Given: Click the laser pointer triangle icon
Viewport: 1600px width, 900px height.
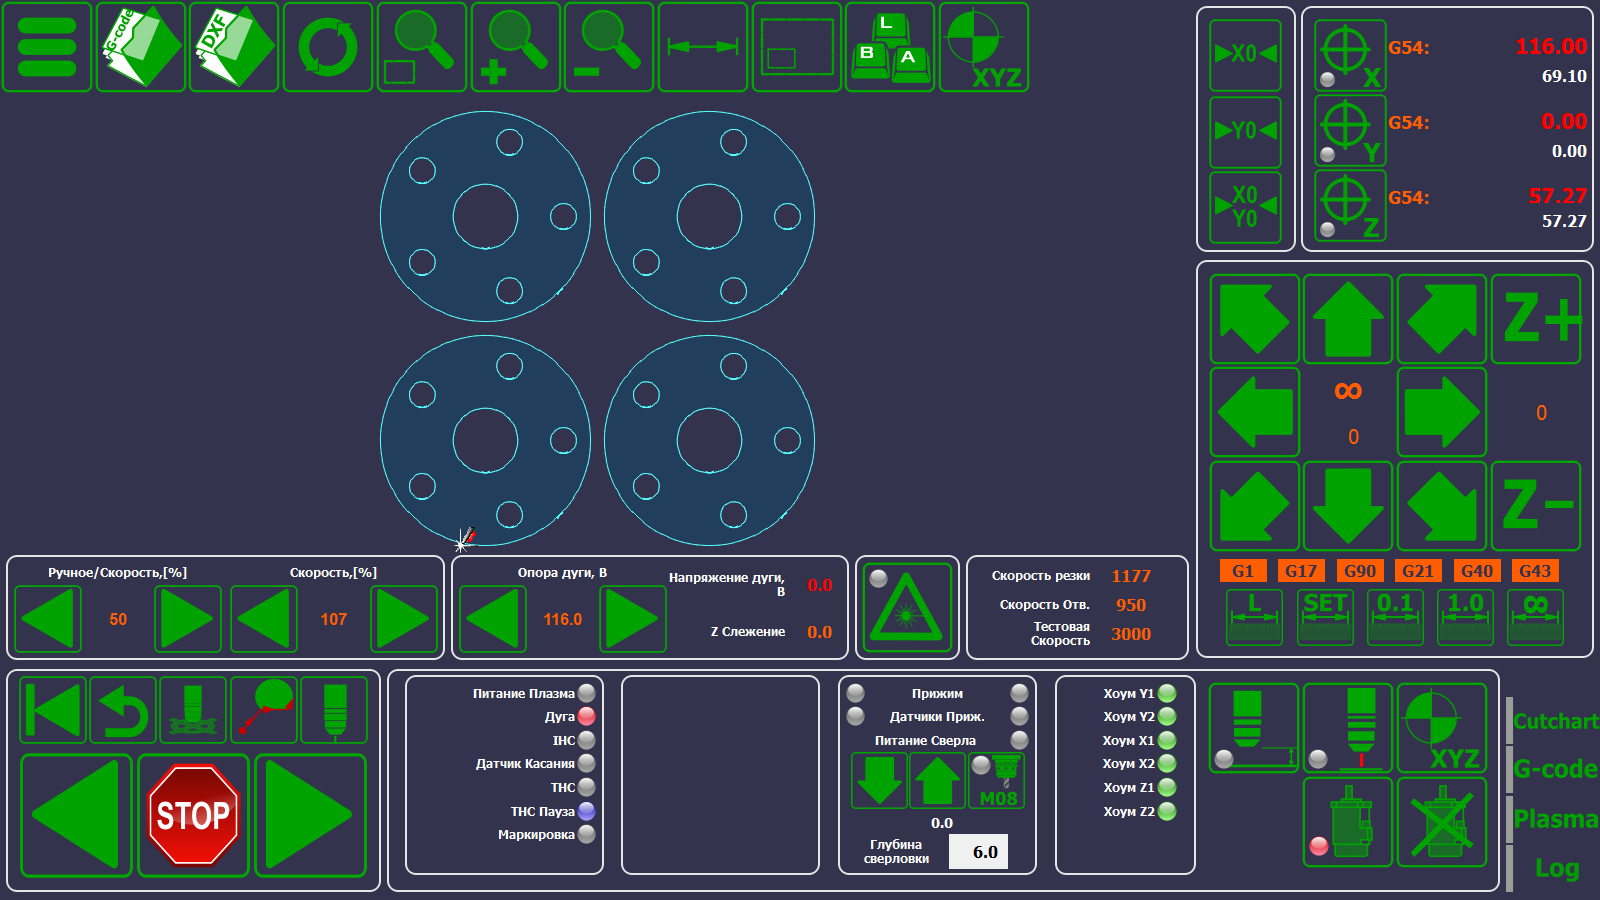Looking at the screenshot, I should point(906,608).
